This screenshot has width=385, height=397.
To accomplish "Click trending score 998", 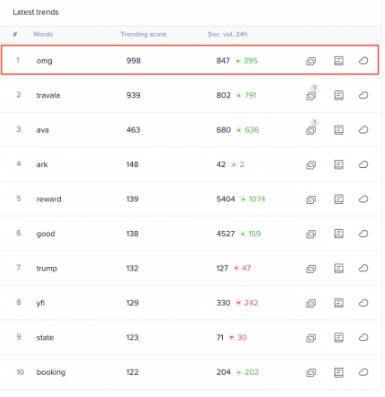I will coord(133,61).
